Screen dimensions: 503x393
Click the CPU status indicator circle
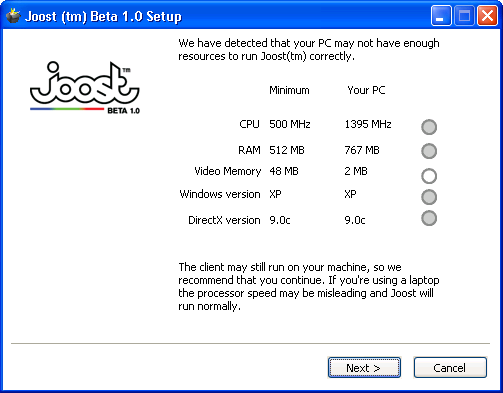coord(429,127)
